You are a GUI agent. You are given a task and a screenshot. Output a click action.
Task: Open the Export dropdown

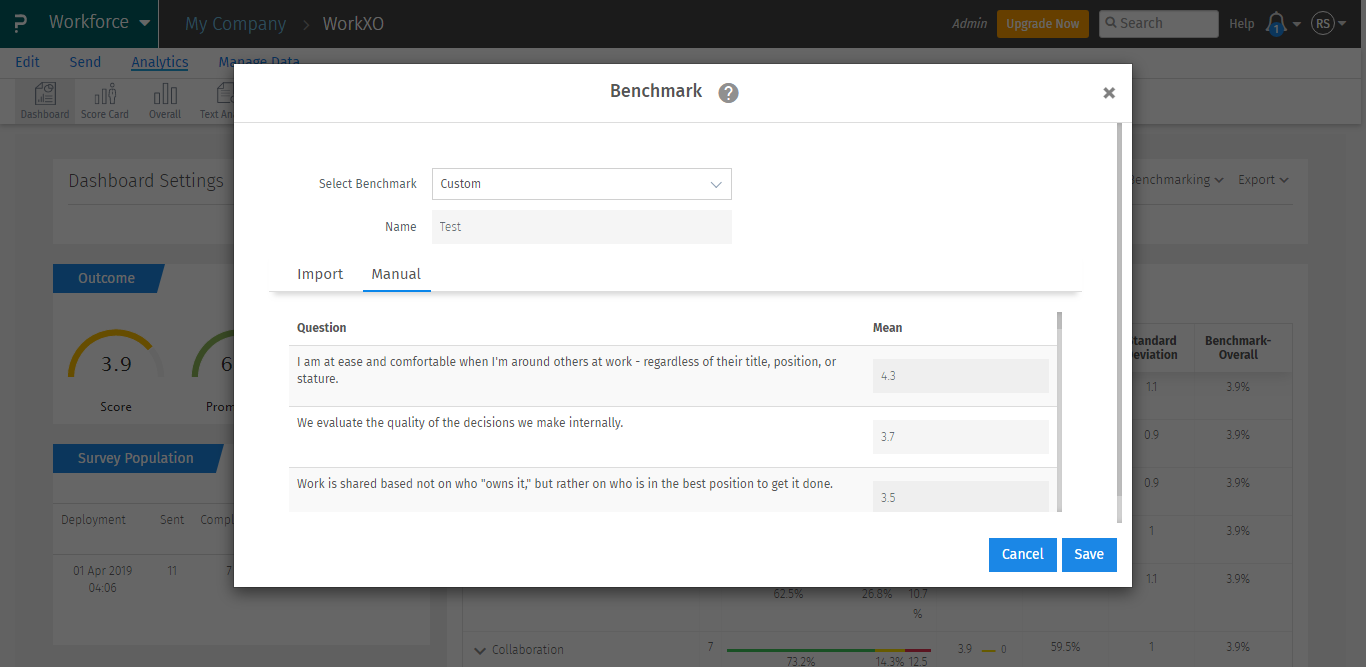1263,180
